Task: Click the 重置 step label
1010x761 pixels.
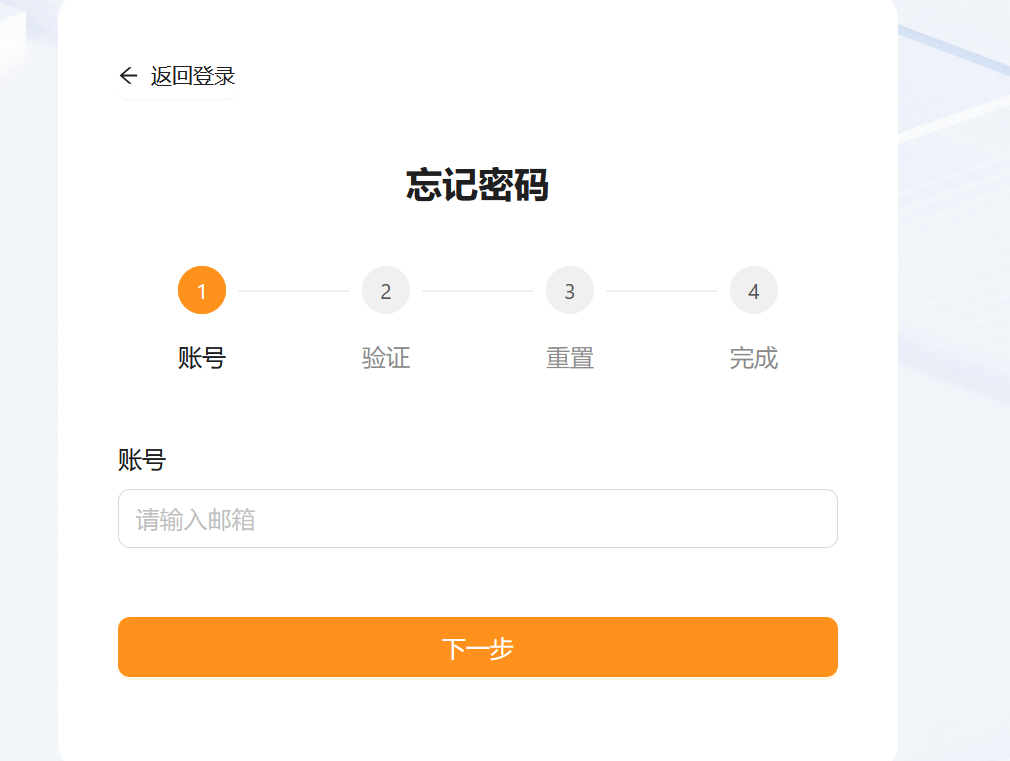Action: coord(570,358)
